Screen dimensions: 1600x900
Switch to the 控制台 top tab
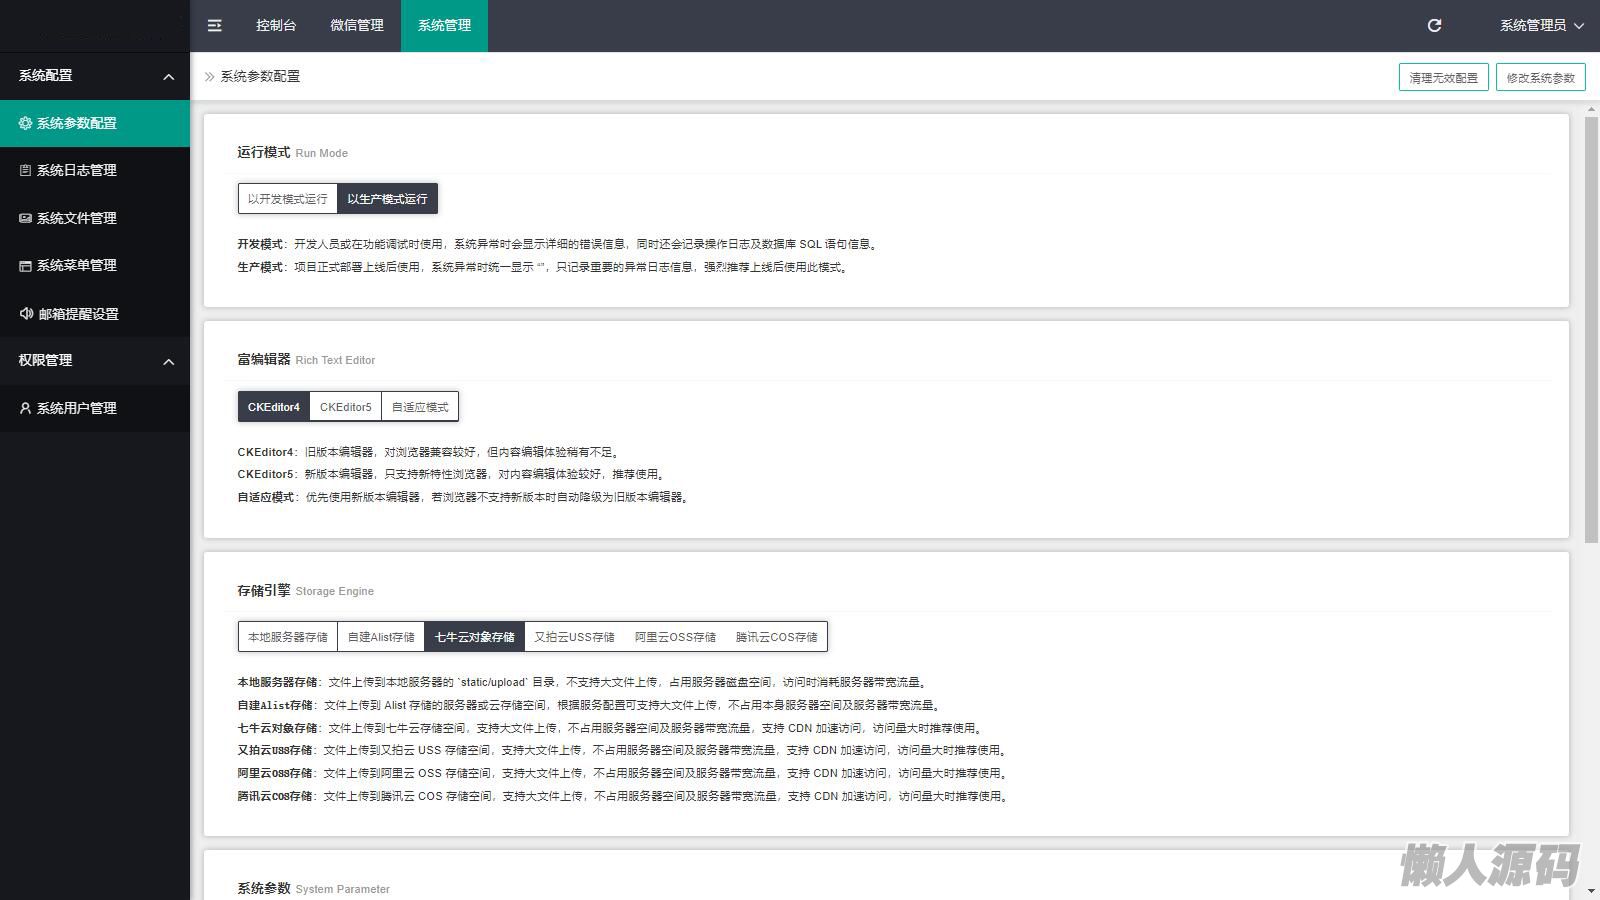(276, 26)
